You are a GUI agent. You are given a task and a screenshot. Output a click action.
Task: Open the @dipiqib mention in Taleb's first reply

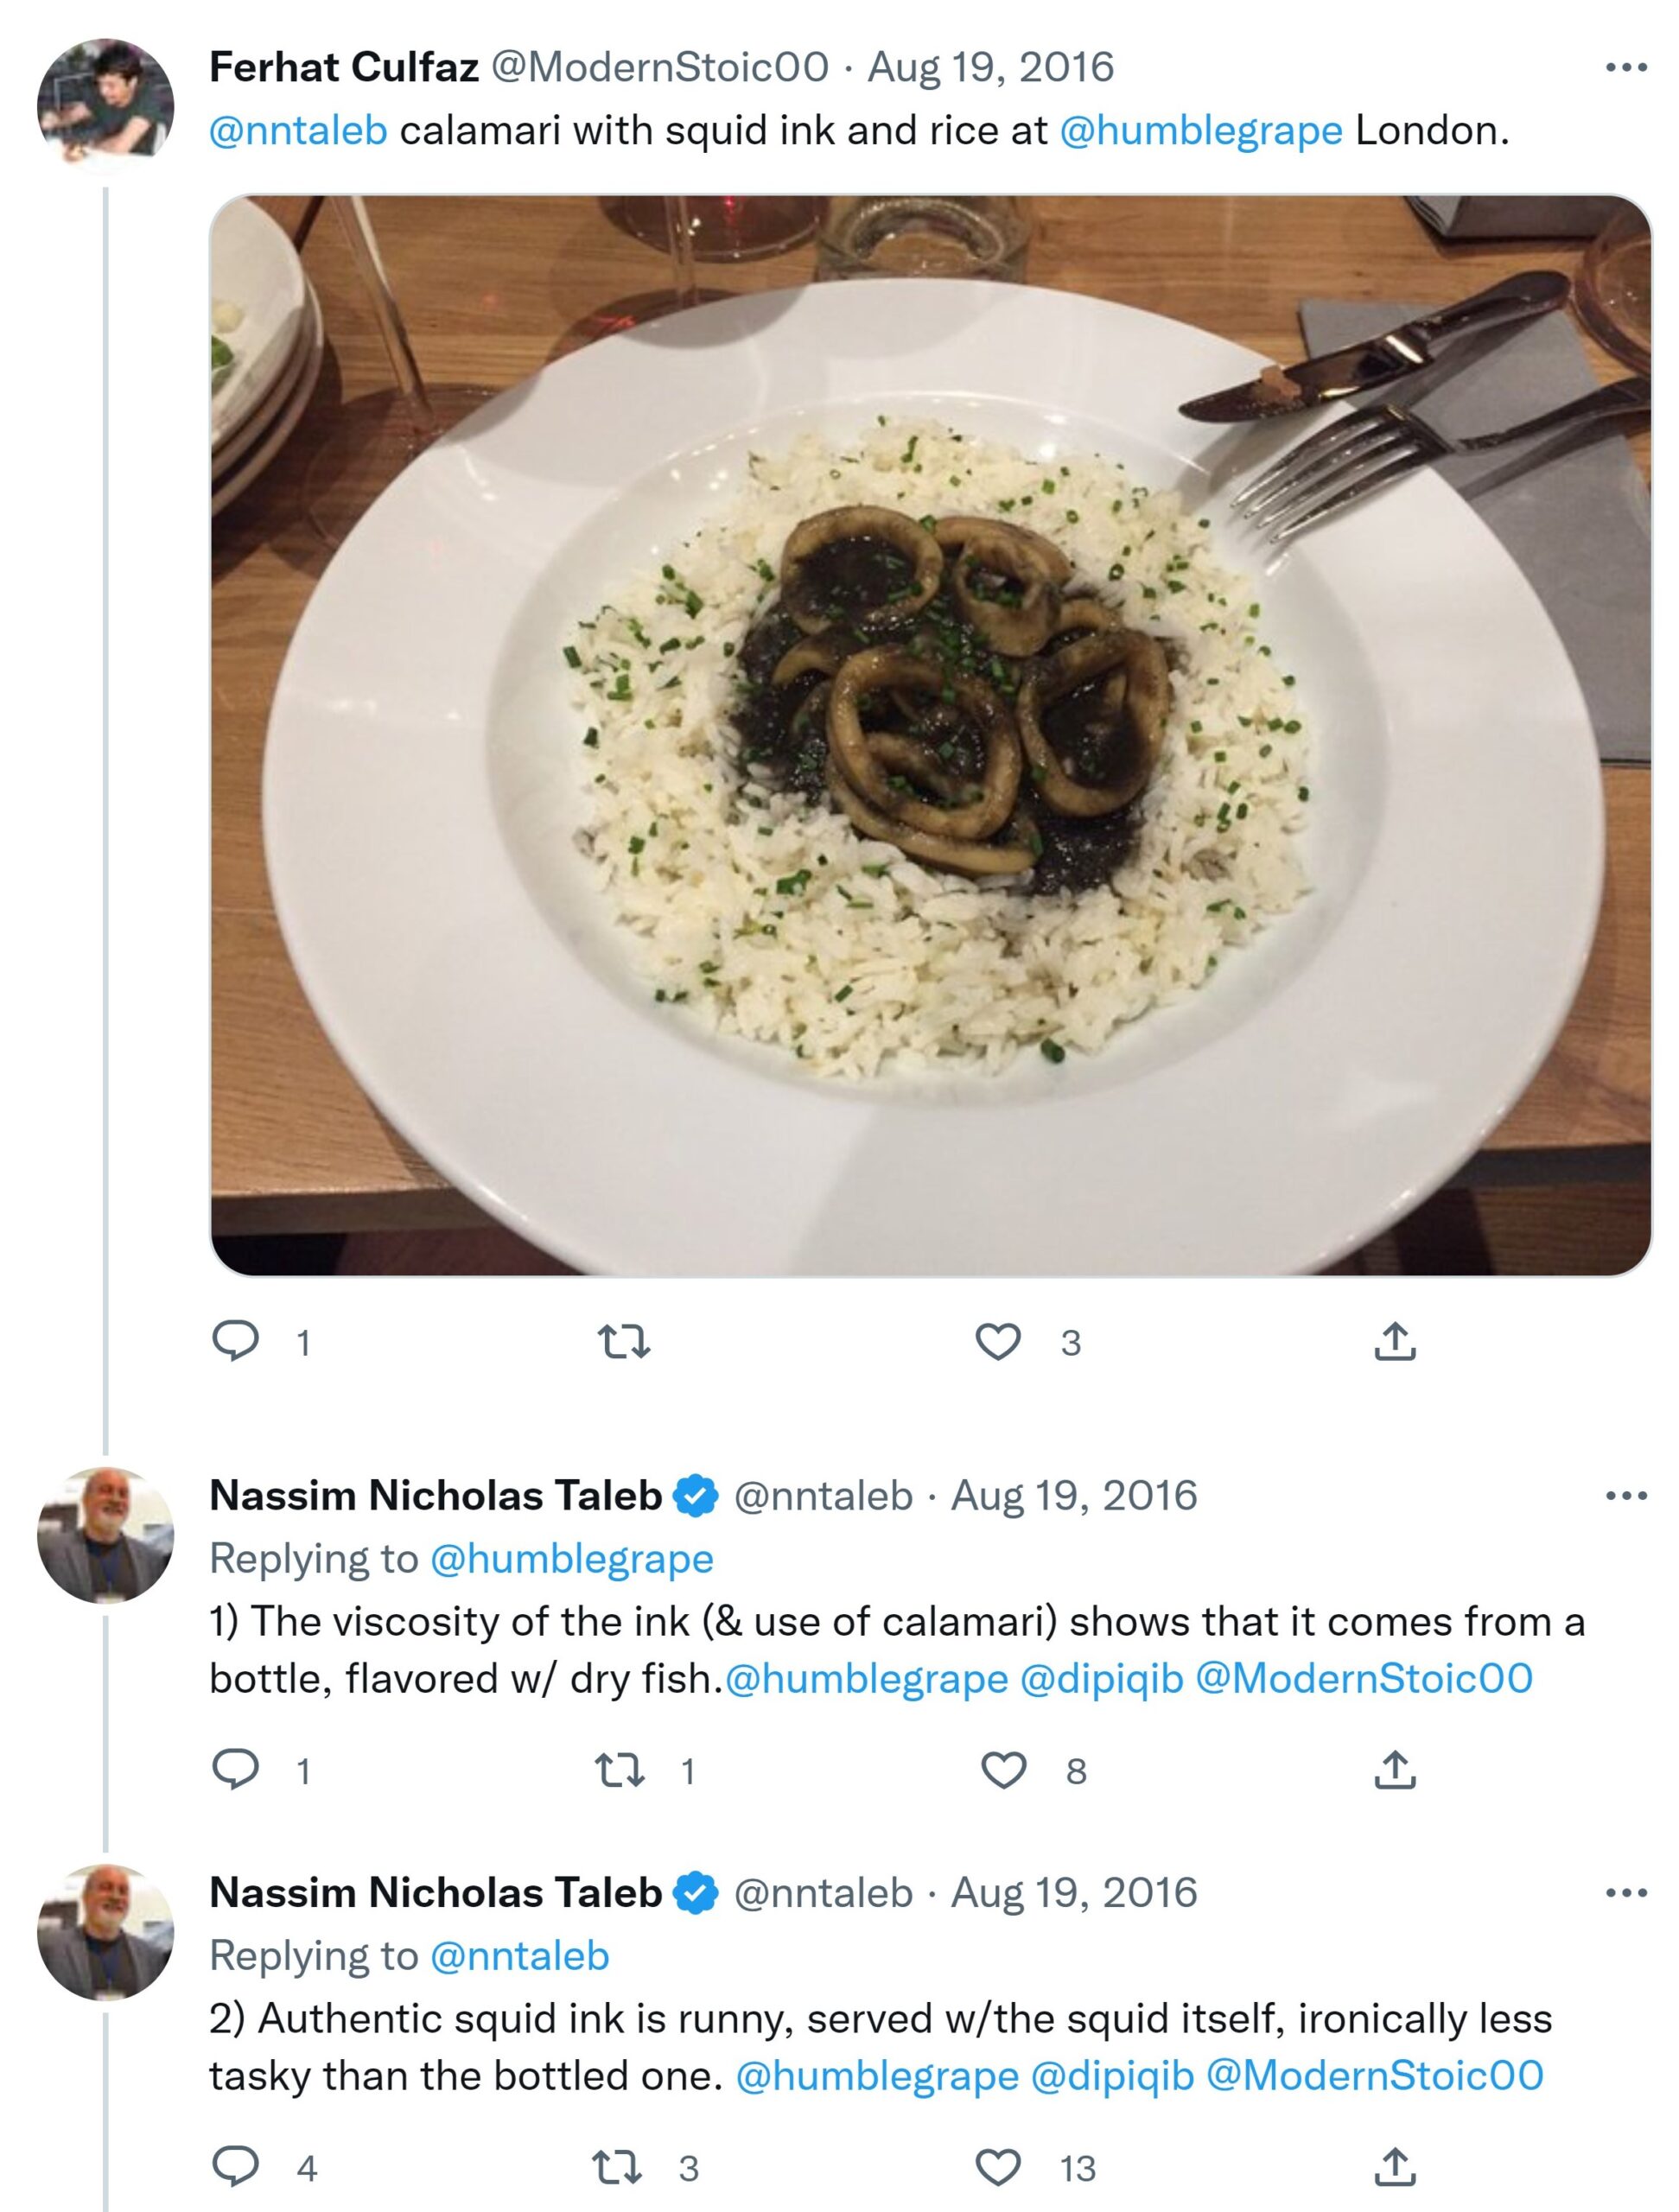pyautogui.click(x=1101, y=1678)
